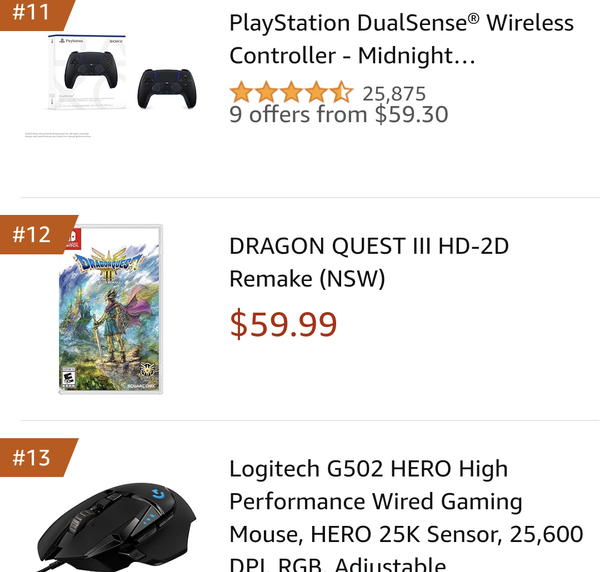Viewport: 600px width, 572px height.
Task: Open DRAGON QUEST III HD-2D Remake title
Action: [369, 262]
